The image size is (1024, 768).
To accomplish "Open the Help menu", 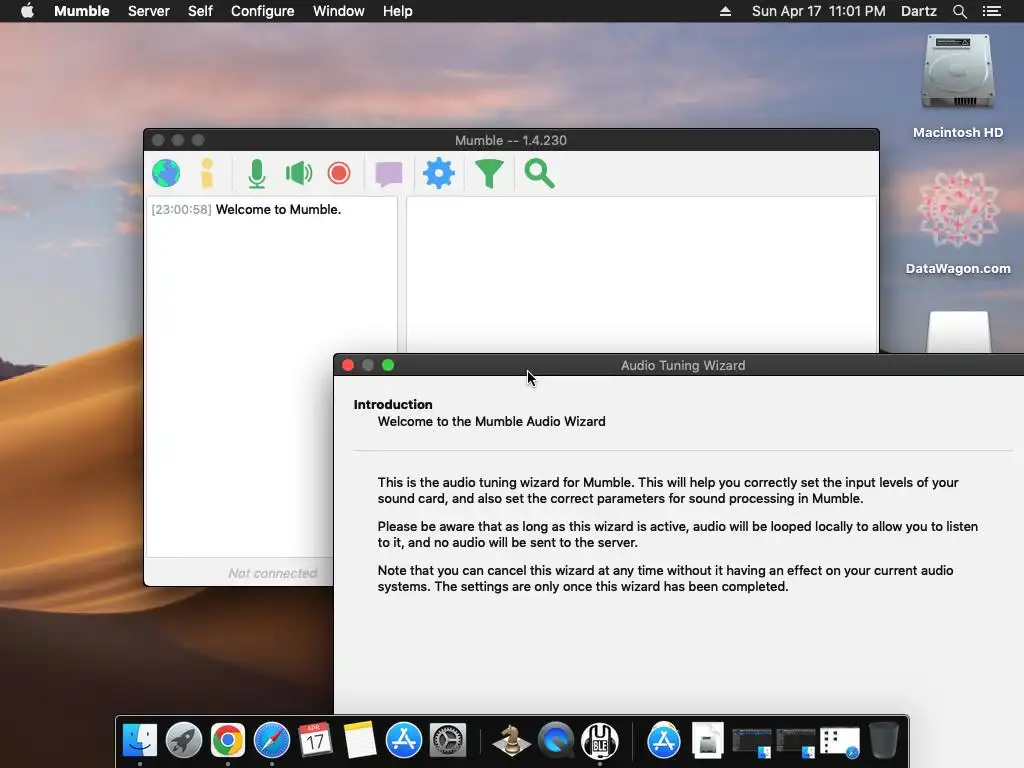I will (398, 11).
